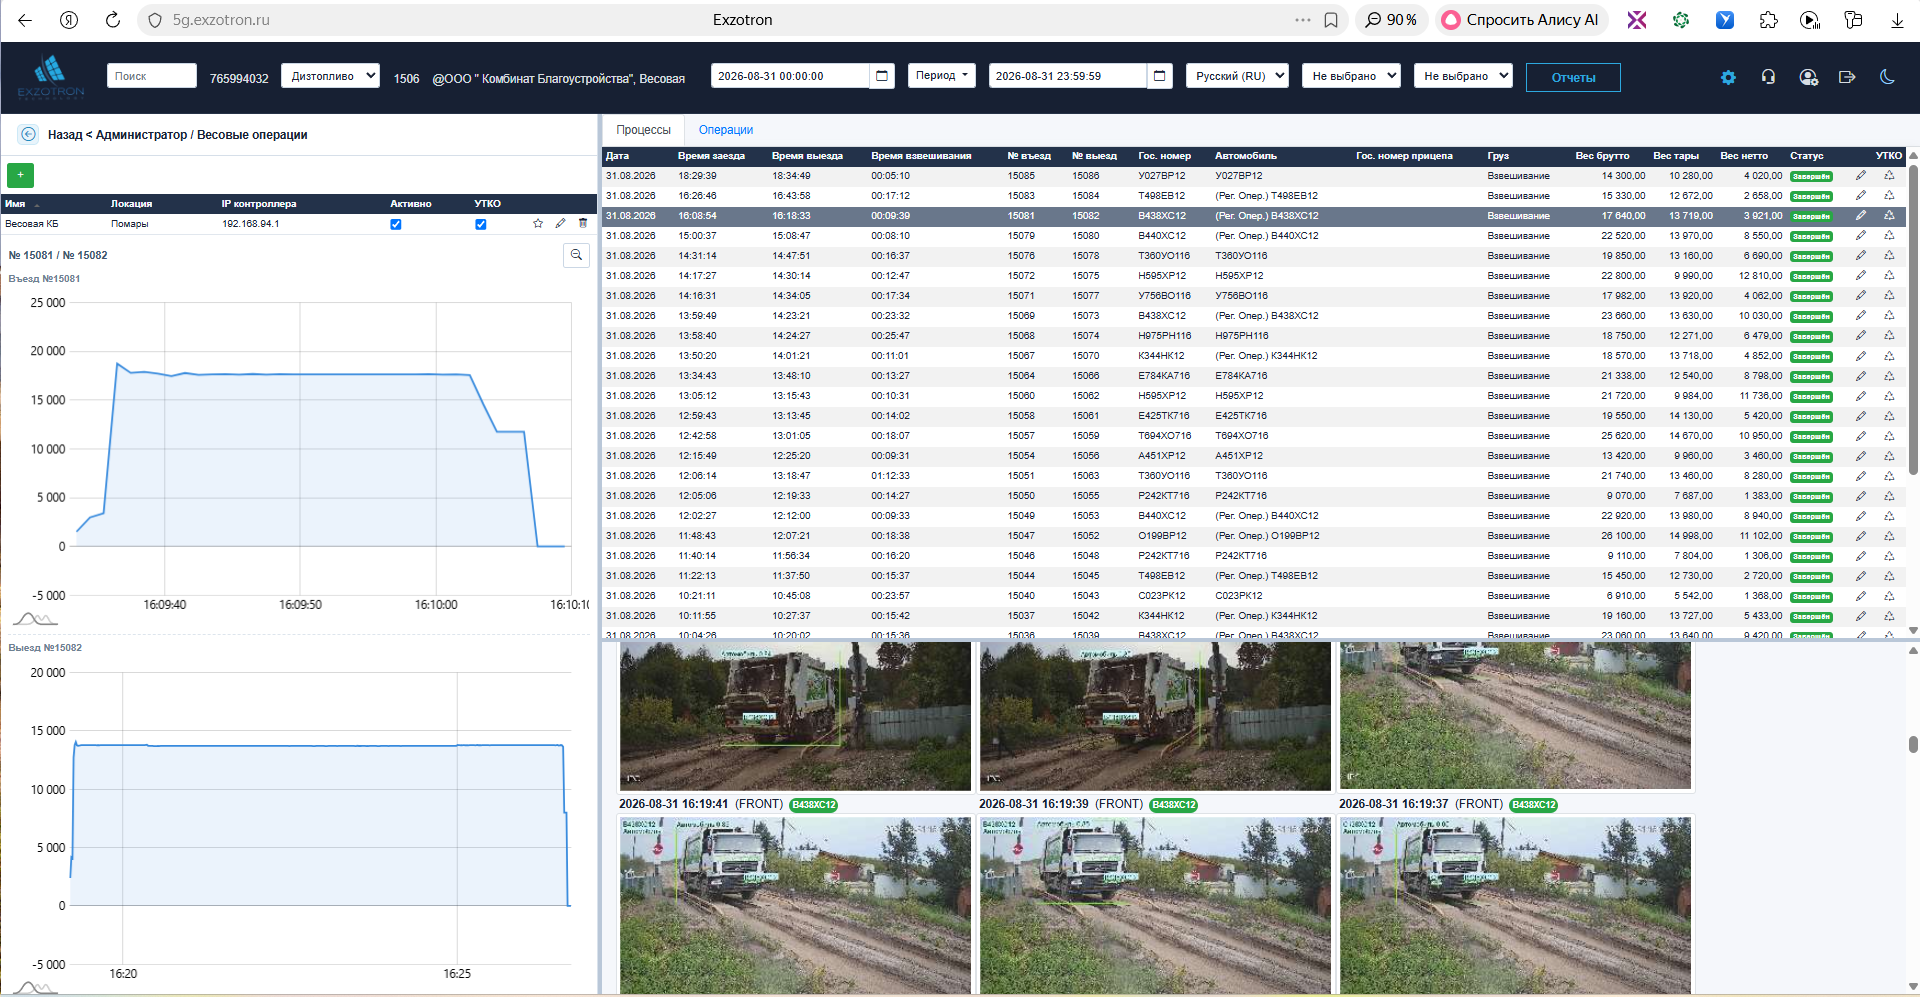Image resolution: width=1920 pixels, height=997 pixels.
Task: Click Спросить Алису AI button
Action: pos(1522,20)
